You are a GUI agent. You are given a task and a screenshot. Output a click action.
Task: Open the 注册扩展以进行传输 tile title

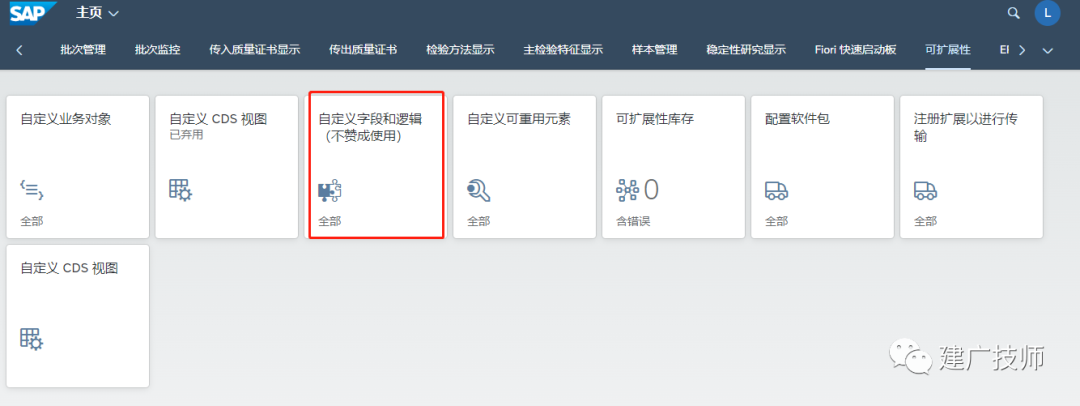966,128
